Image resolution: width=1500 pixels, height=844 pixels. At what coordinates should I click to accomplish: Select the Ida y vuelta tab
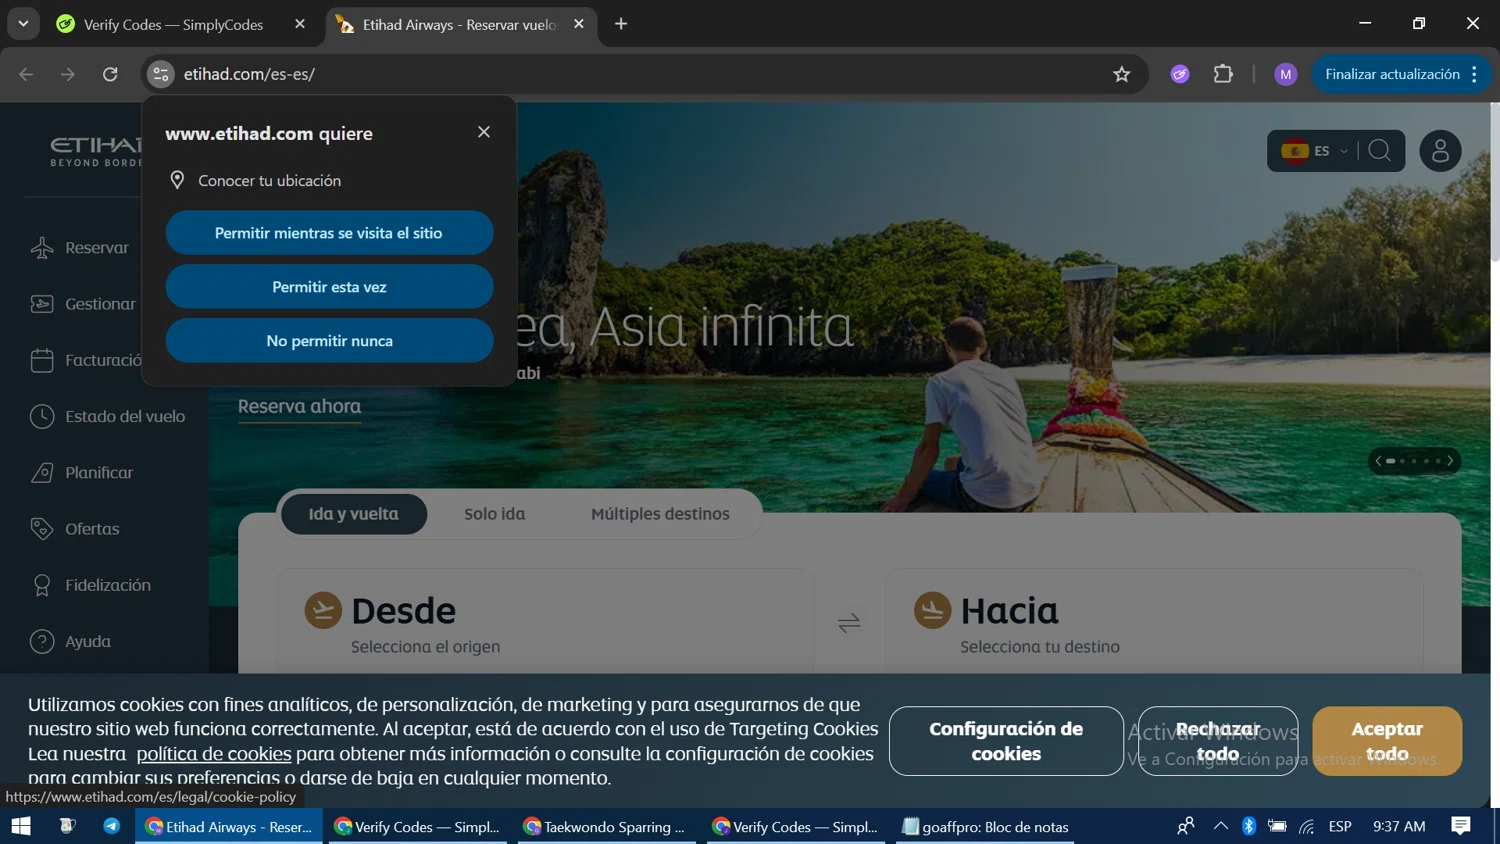(x=354, y=514)
